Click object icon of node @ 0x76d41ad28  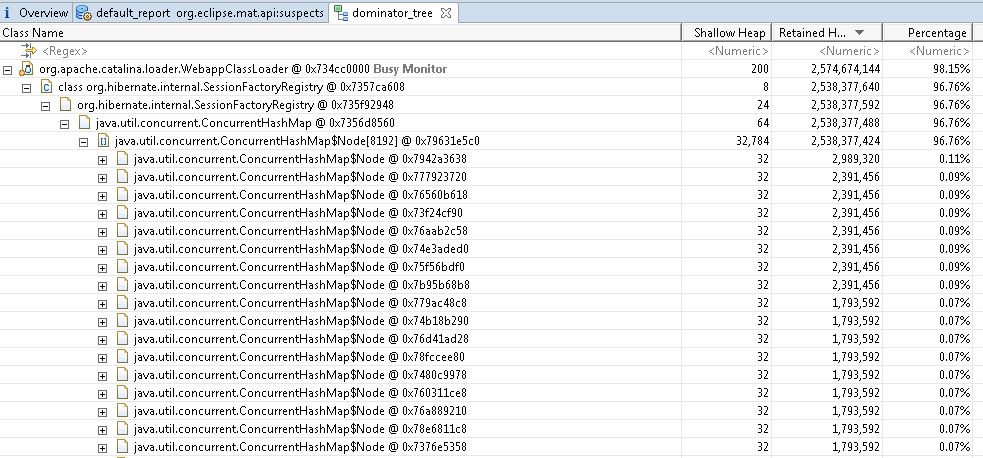122,340
